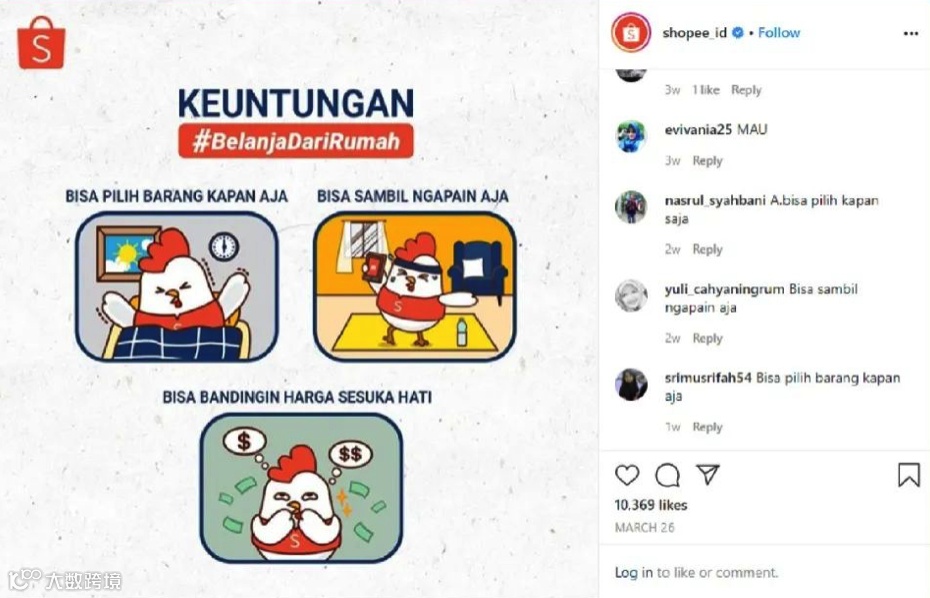
Task: Reply to srimusrifah54's comment
Action: click(x=708, y=427)
